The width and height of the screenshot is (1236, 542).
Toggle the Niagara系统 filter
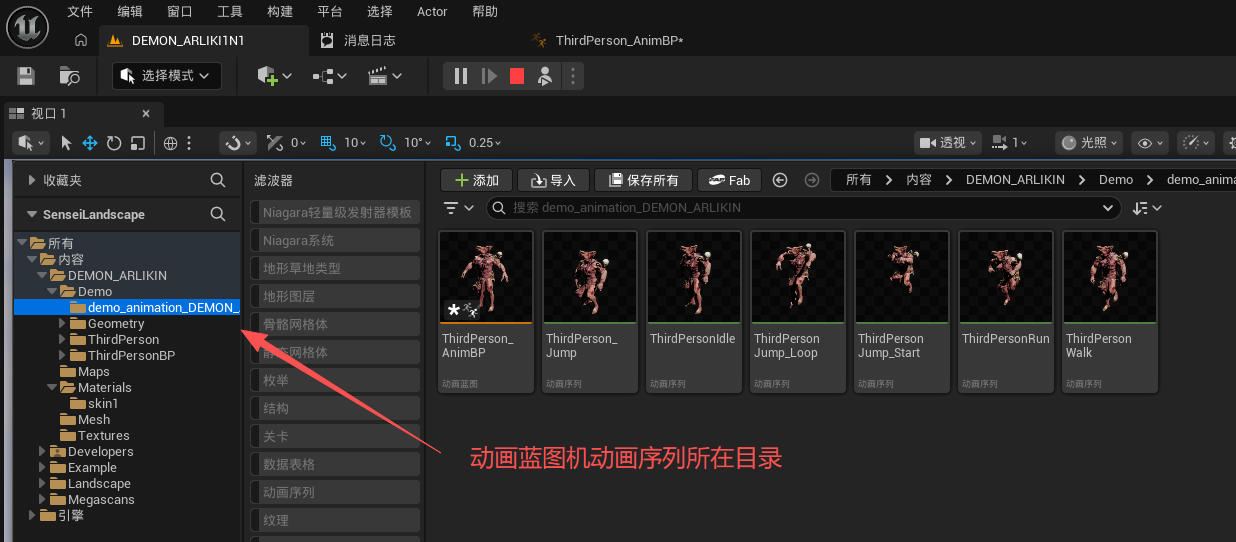(334, 240)
